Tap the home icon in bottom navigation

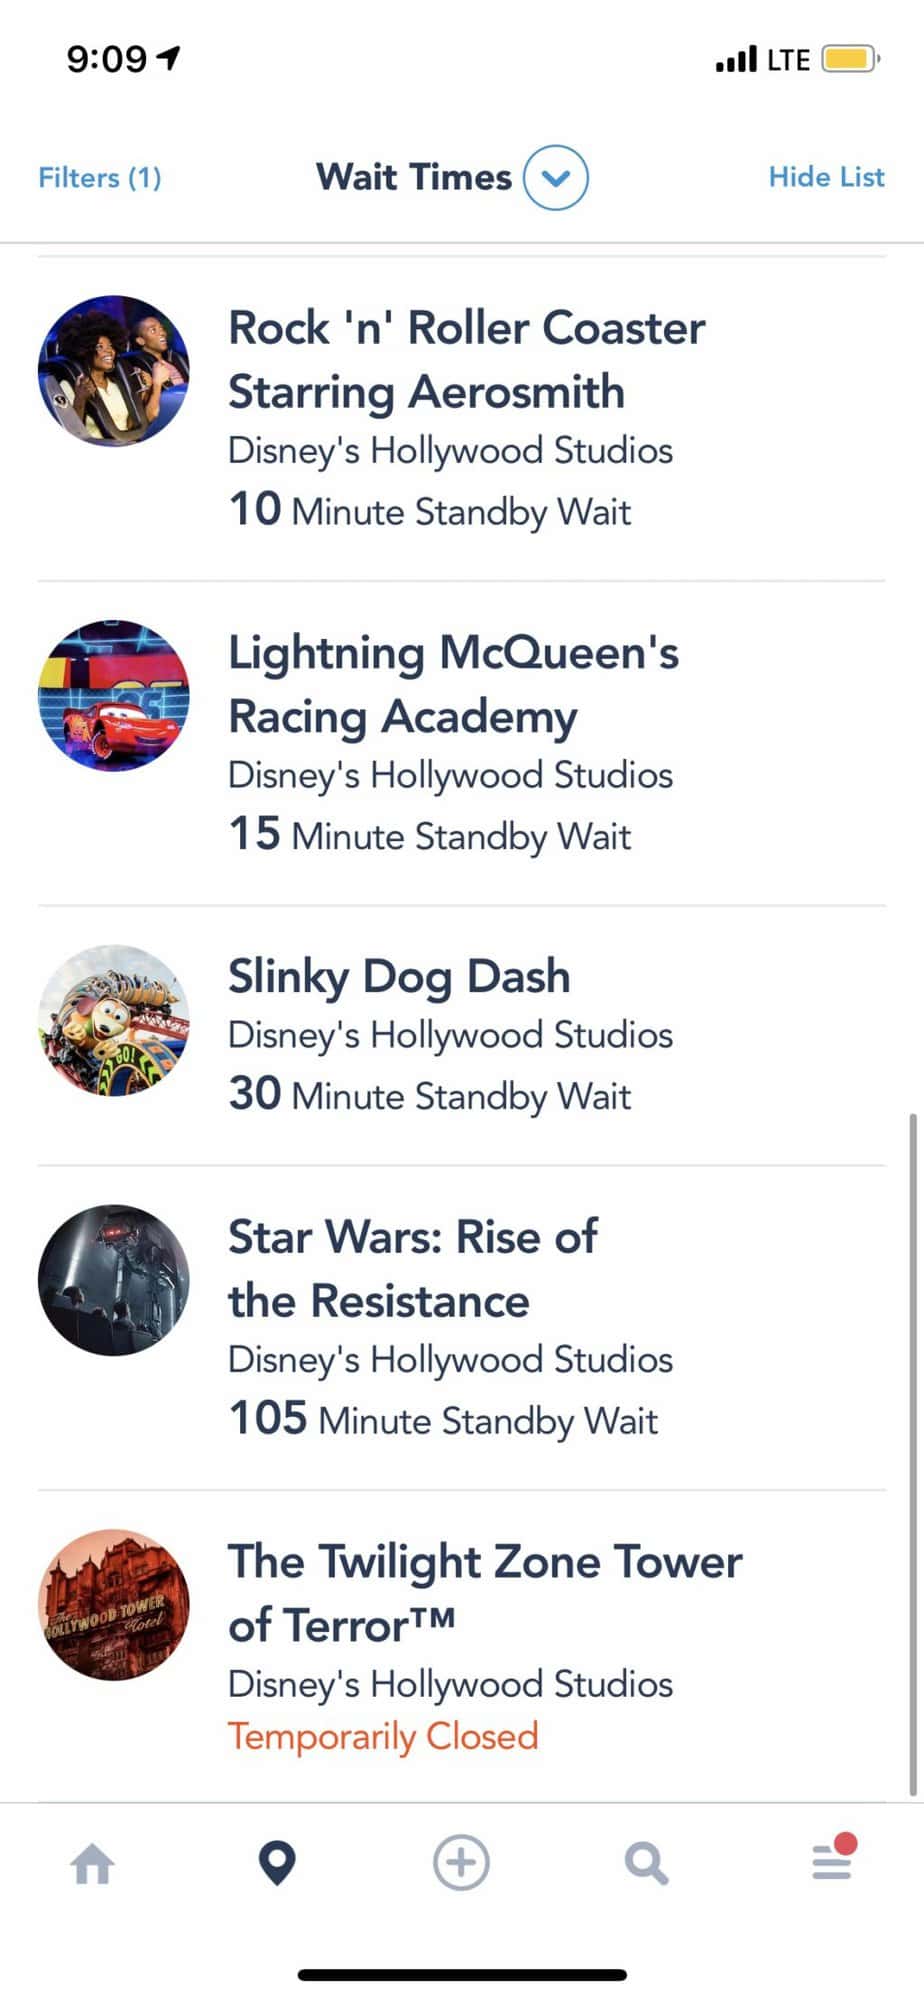[93, 1864]
